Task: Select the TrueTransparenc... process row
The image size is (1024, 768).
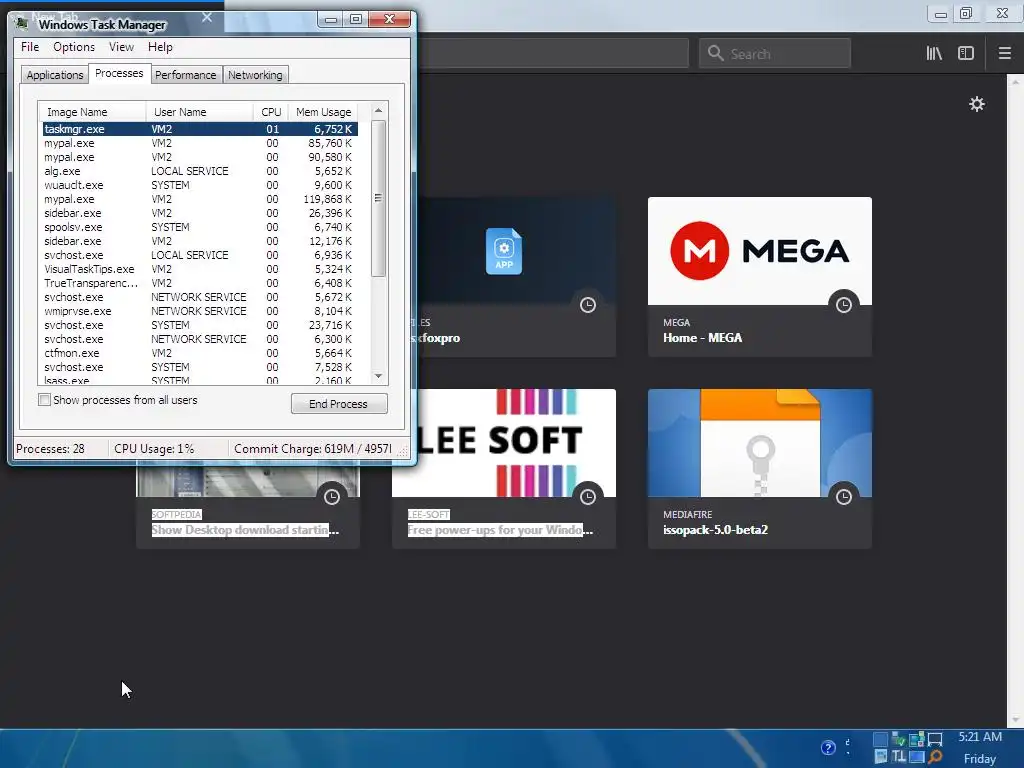Action: pos(200,283)
